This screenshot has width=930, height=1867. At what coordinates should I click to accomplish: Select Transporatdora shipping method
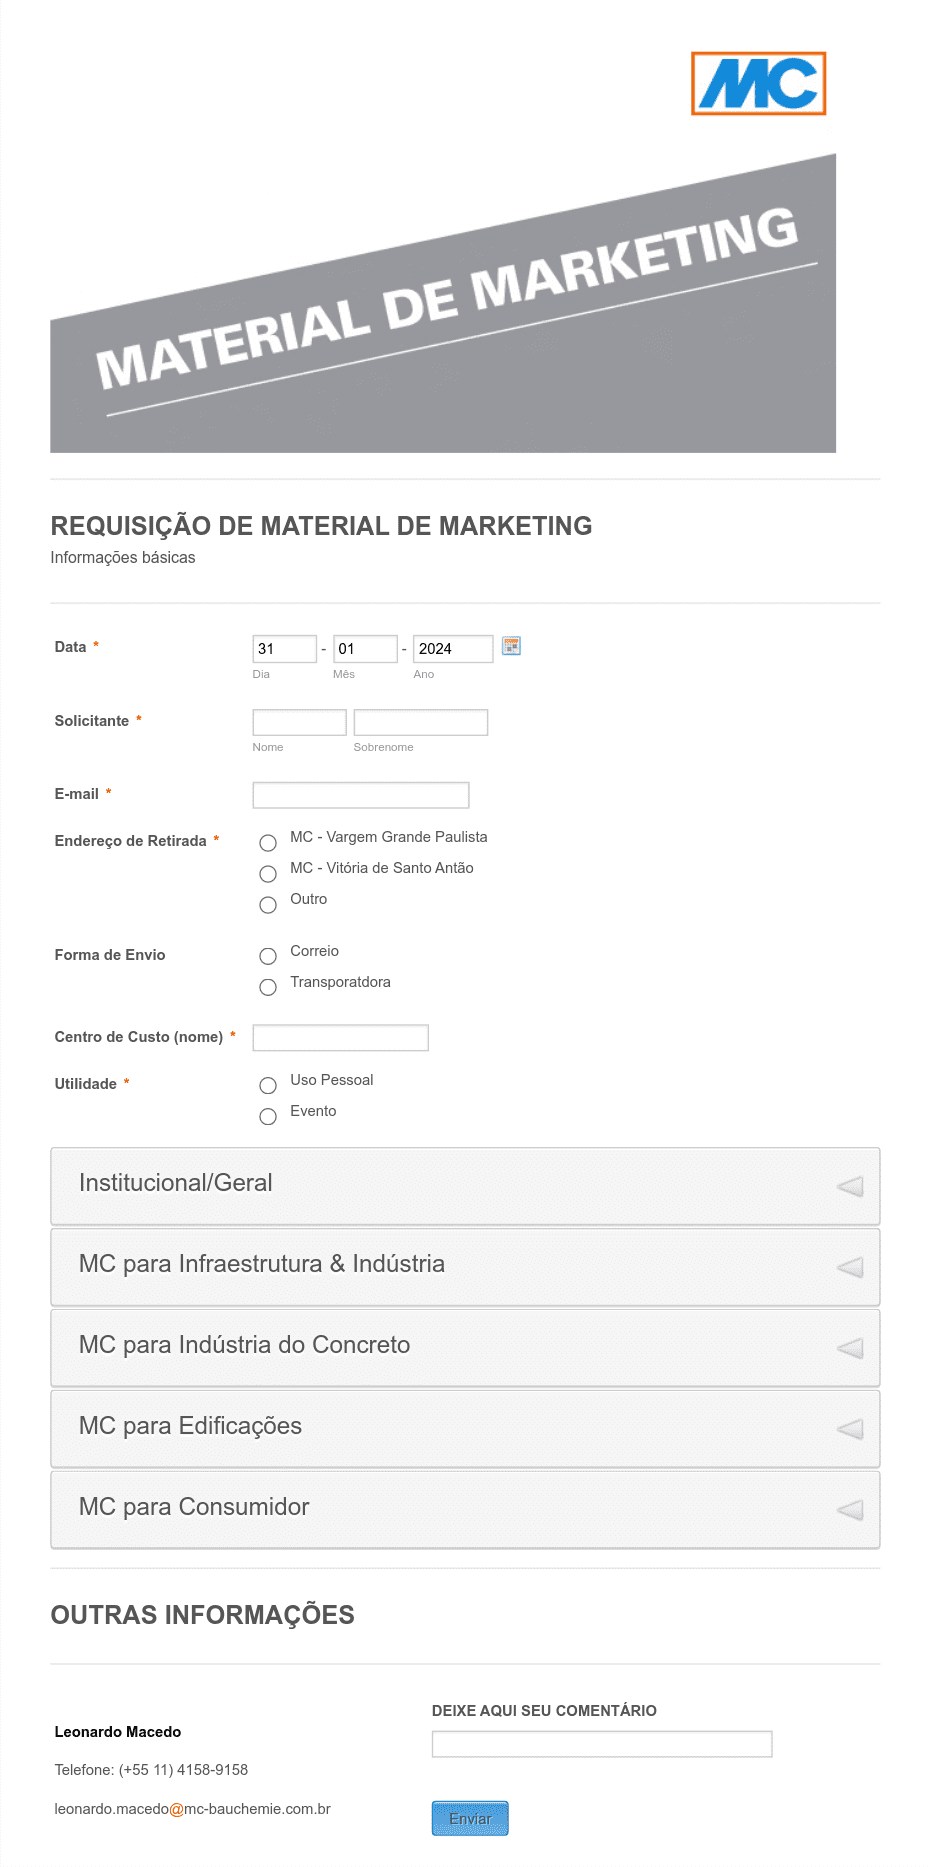pos(268,988)
